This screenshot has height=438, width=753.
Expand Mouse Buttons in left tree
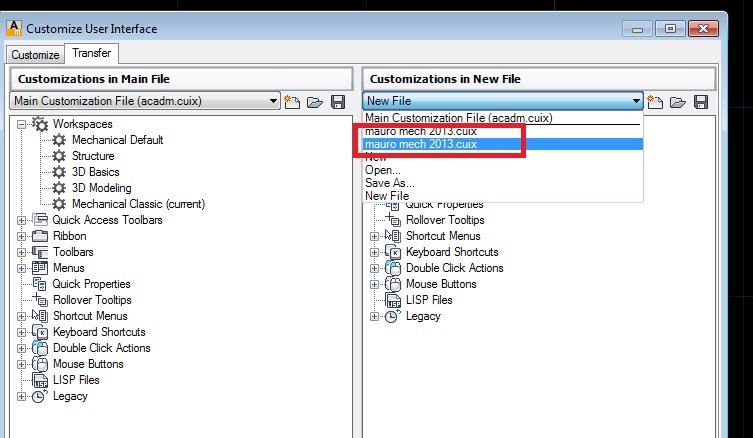(x=21, y=365)
